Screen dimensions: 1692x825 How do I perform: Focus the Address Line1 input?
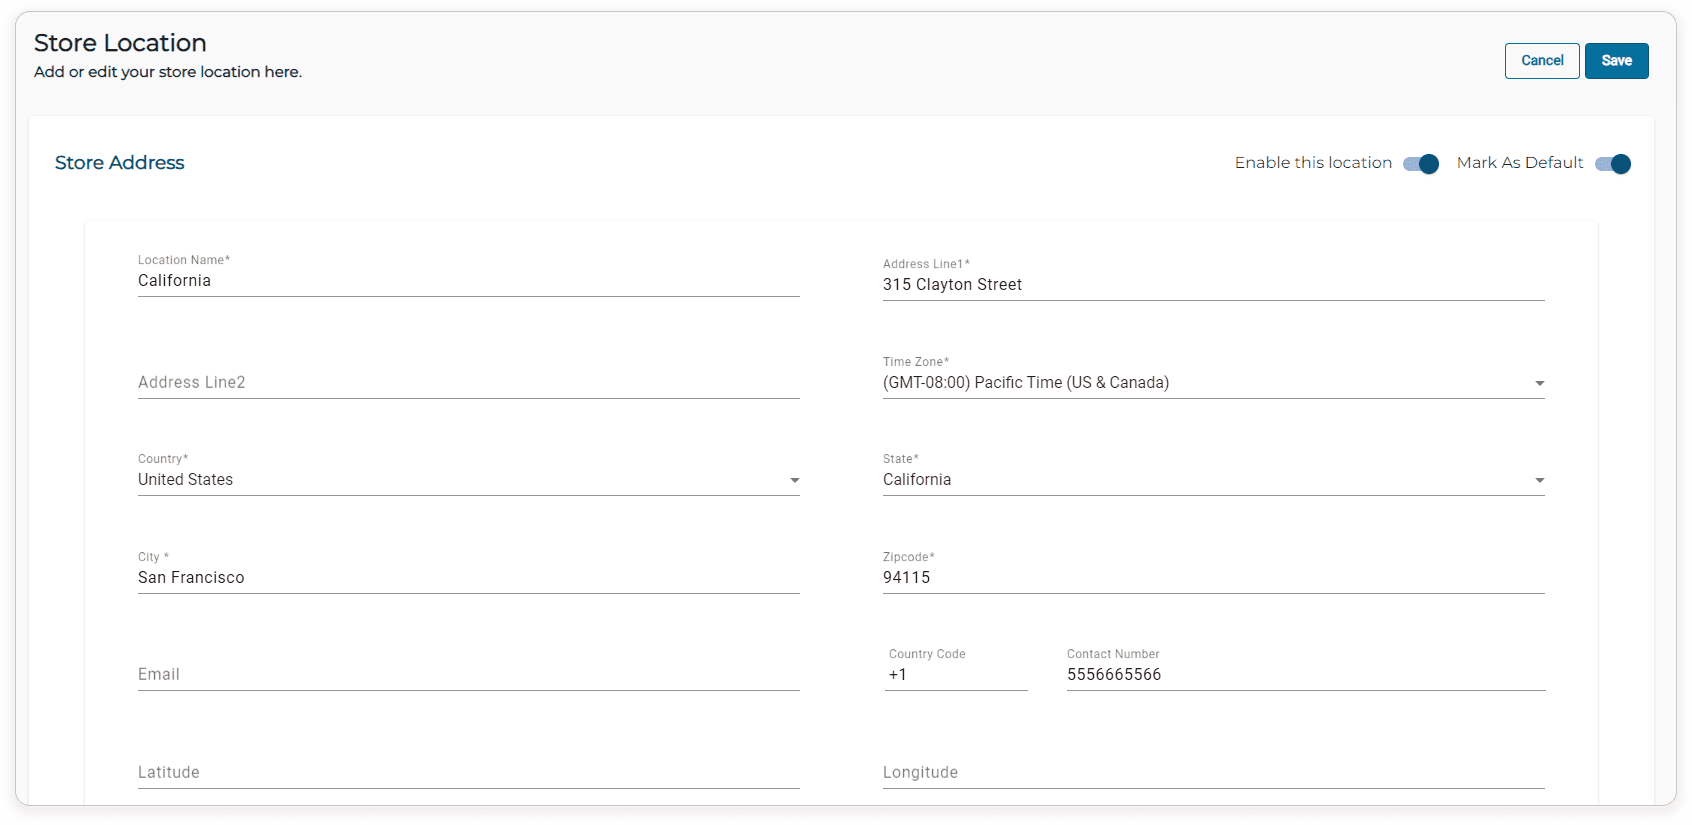click(1212, 285)
